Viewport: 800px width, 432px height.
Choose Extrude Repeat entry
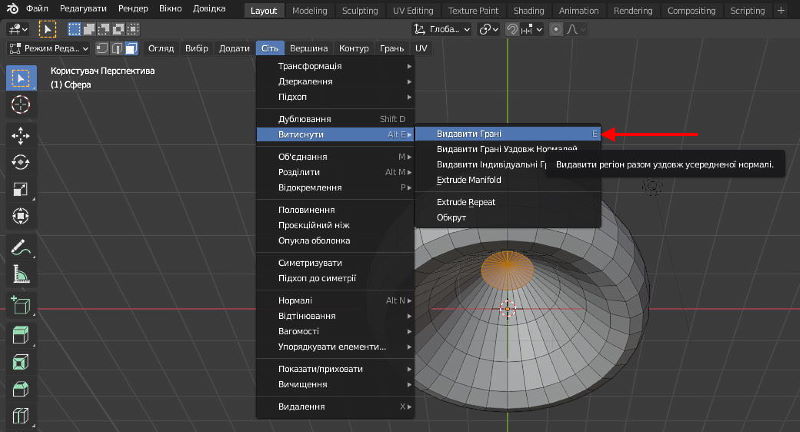pyautogui.click(x=508, y=202)
